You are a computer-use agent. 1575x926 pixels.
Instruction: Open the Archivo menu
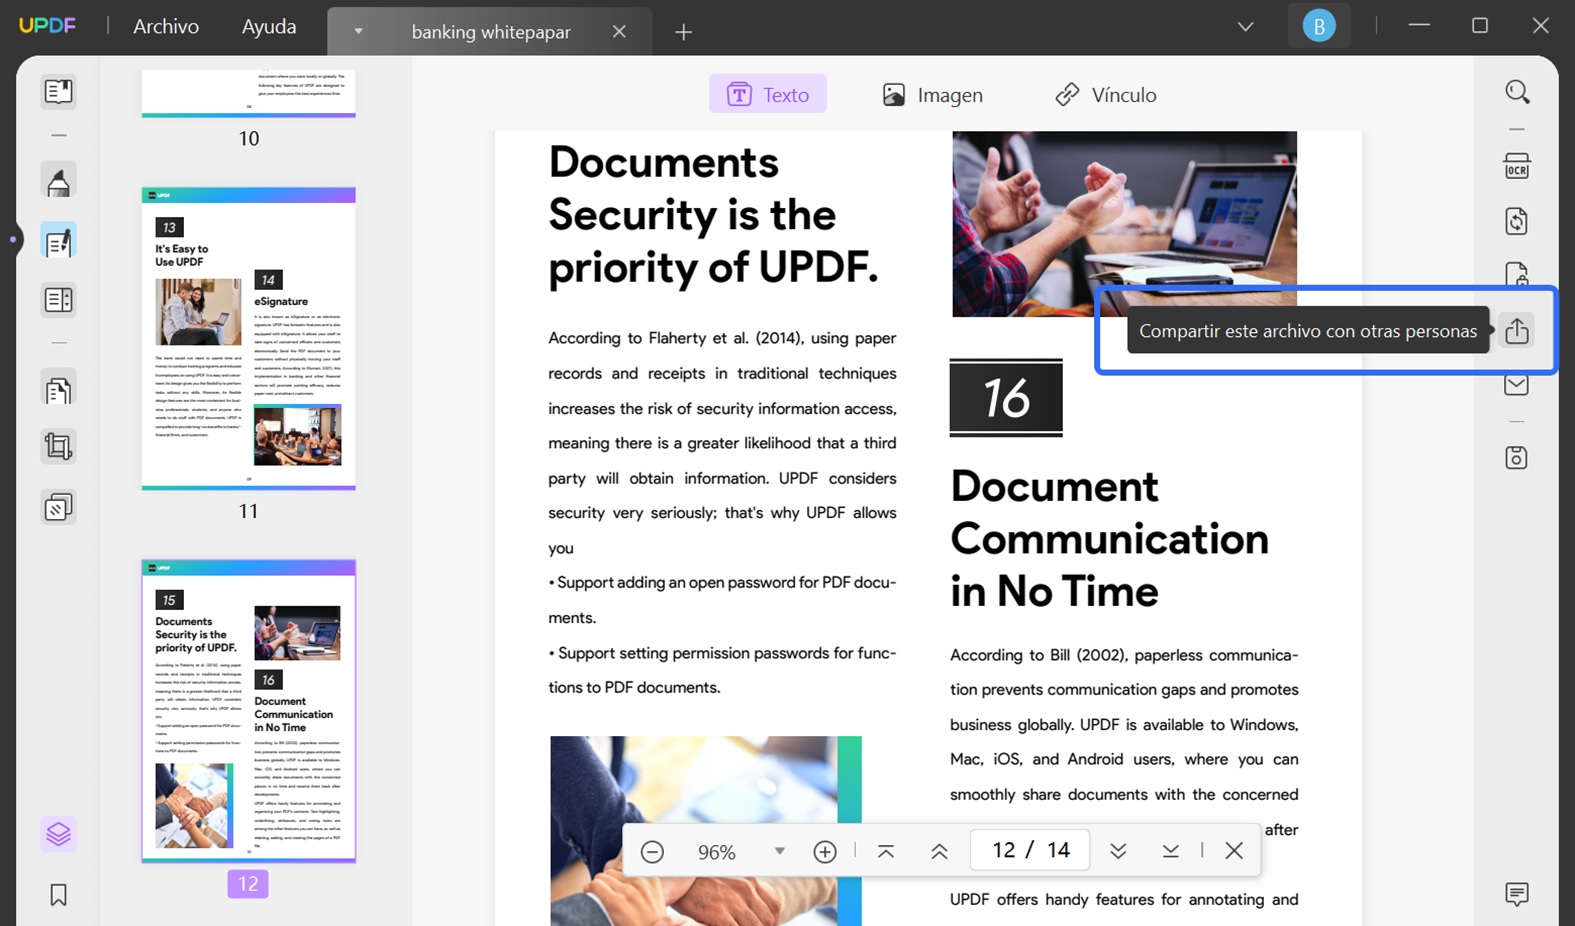click(166, 27)
